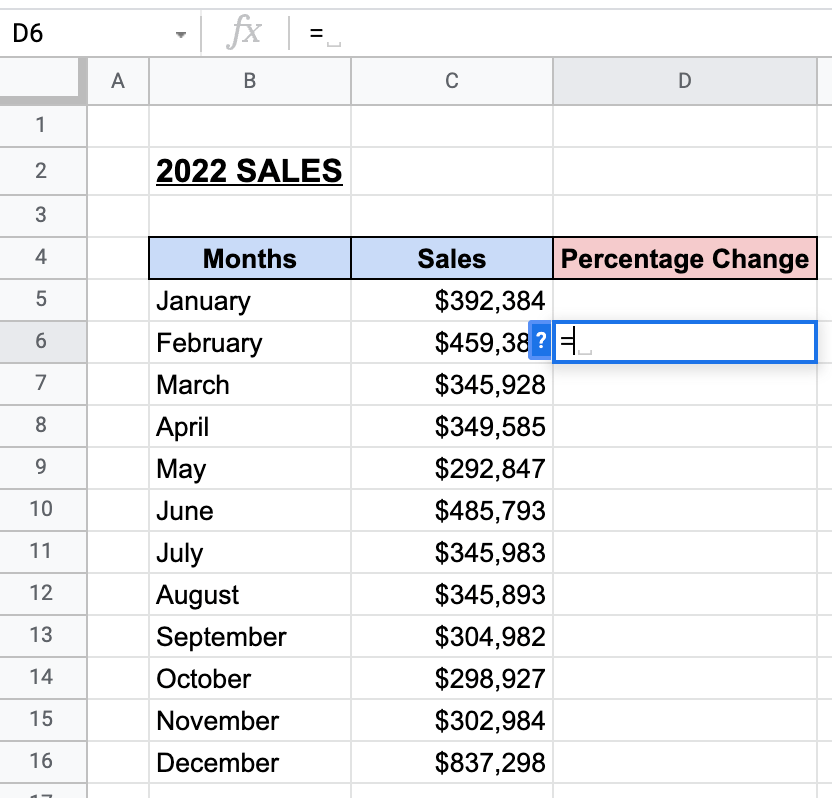Open the Name Box dropdown arrow
The height and width of the screenshot is (798, 832).
(x=181, y=32)
